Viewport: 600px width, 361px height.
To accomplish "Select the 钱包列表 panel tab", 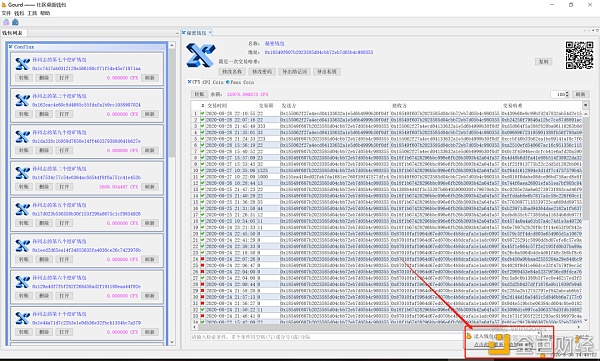I will pyautogui.click(x=13, y=33).
